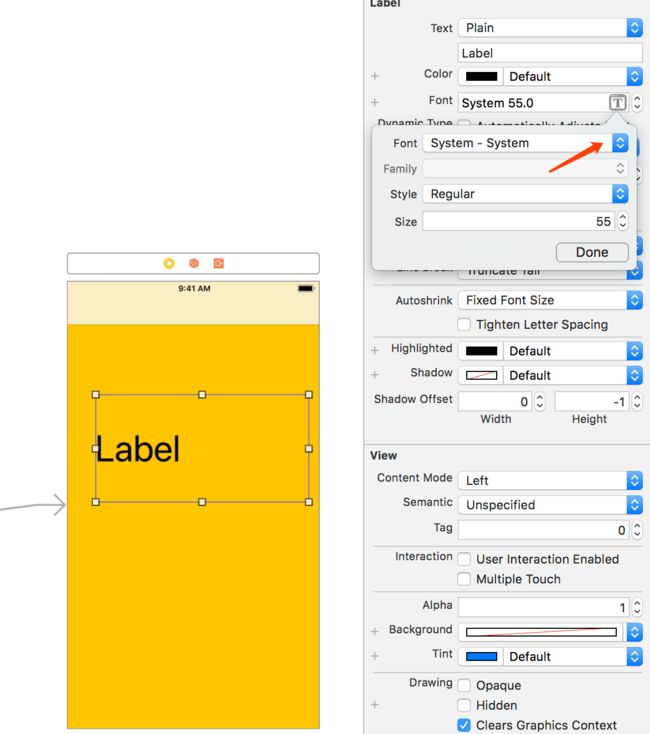Viewport: 650px width, 734px height.
Task: Click the bottom-right handle of Label selection
Action: coord(309,502)
